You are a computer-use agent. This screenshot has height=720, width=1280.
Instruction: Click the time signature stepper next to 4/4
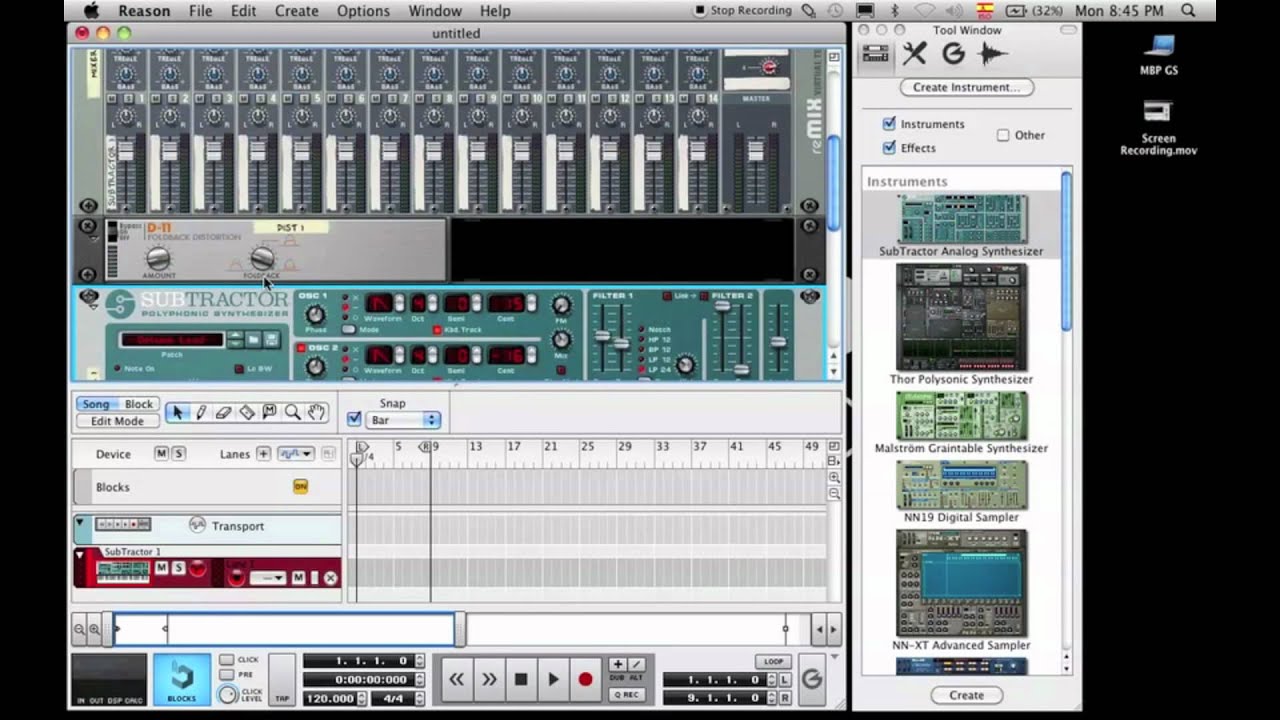(419, 698)
